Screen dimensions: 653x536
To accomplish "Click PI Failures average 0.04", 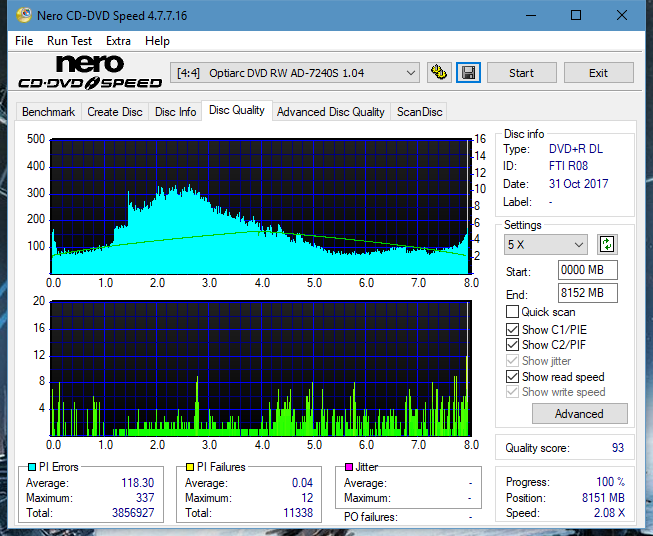I will pyautogui.click(x=302, y=483).
